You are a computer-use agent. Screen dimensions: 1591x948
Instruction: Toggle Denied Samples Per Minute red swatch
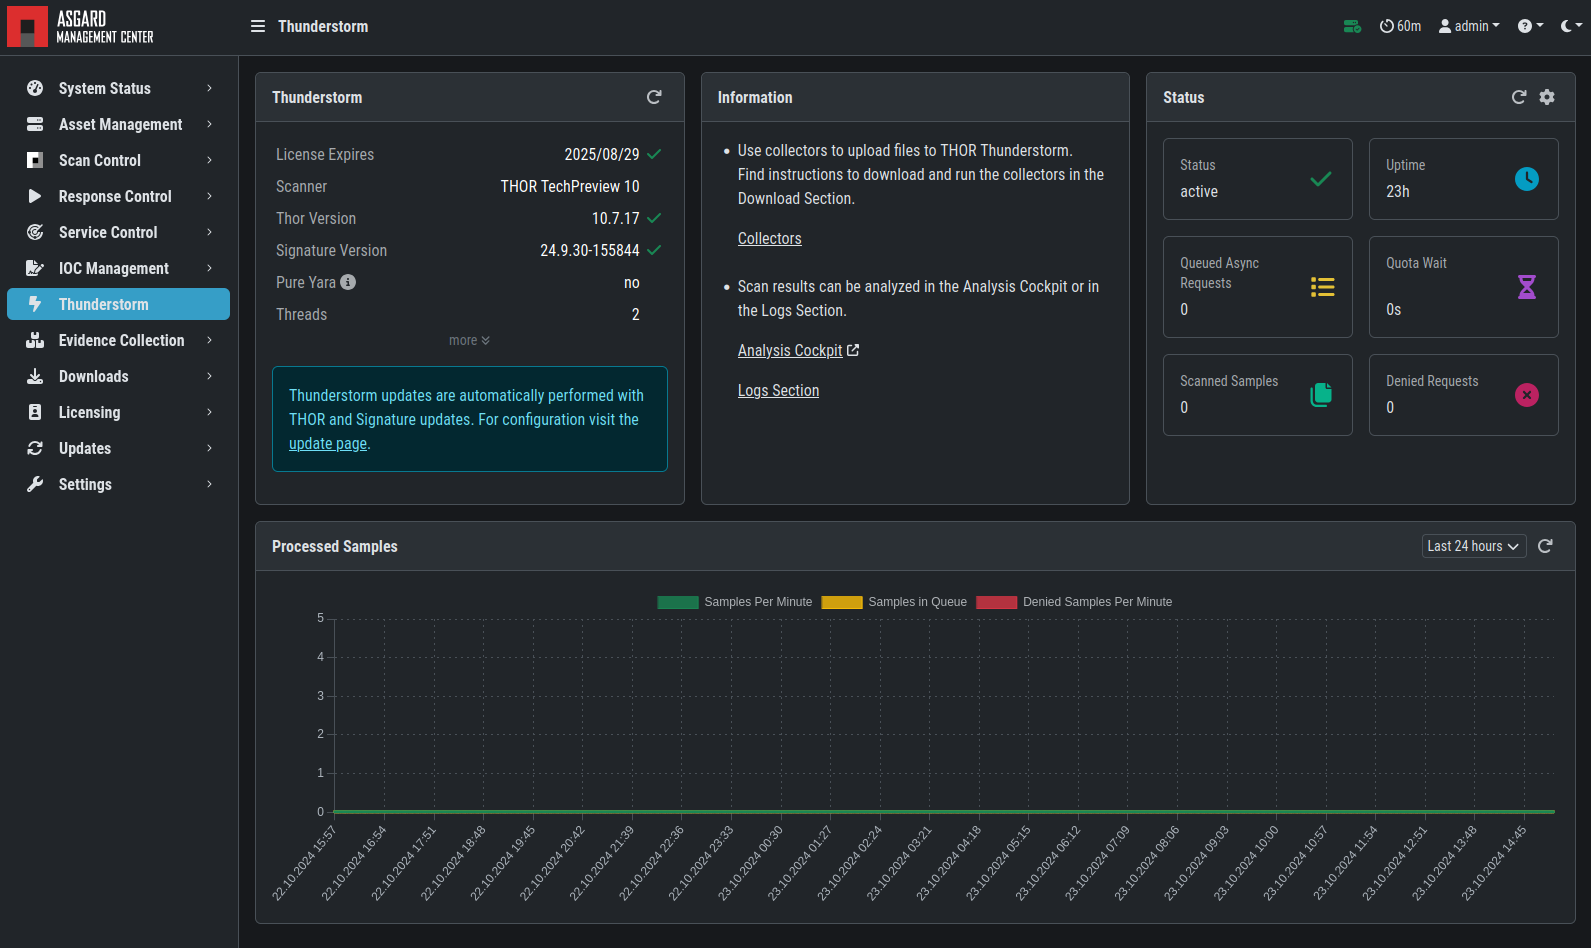pos(997,602)
